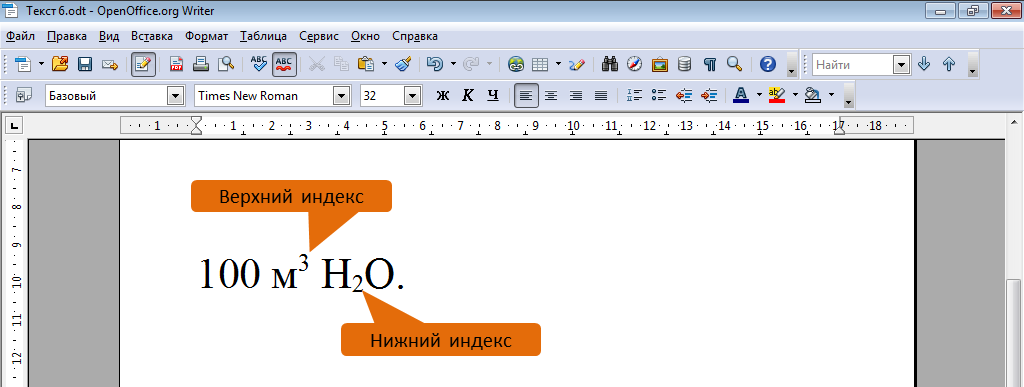
Task: Open the Gallery icon
Action: pos(660,64)
